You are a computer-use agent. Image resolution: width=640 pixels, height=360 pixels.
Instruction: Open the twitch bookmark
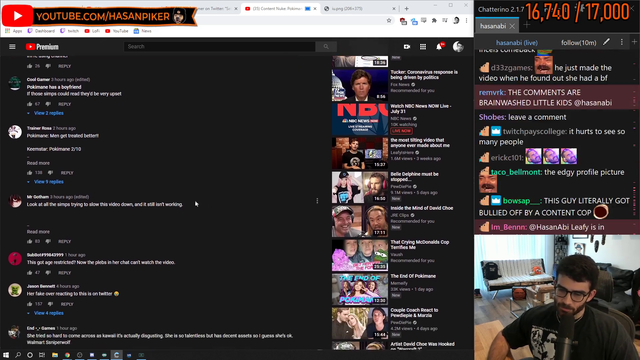[69, 31]
